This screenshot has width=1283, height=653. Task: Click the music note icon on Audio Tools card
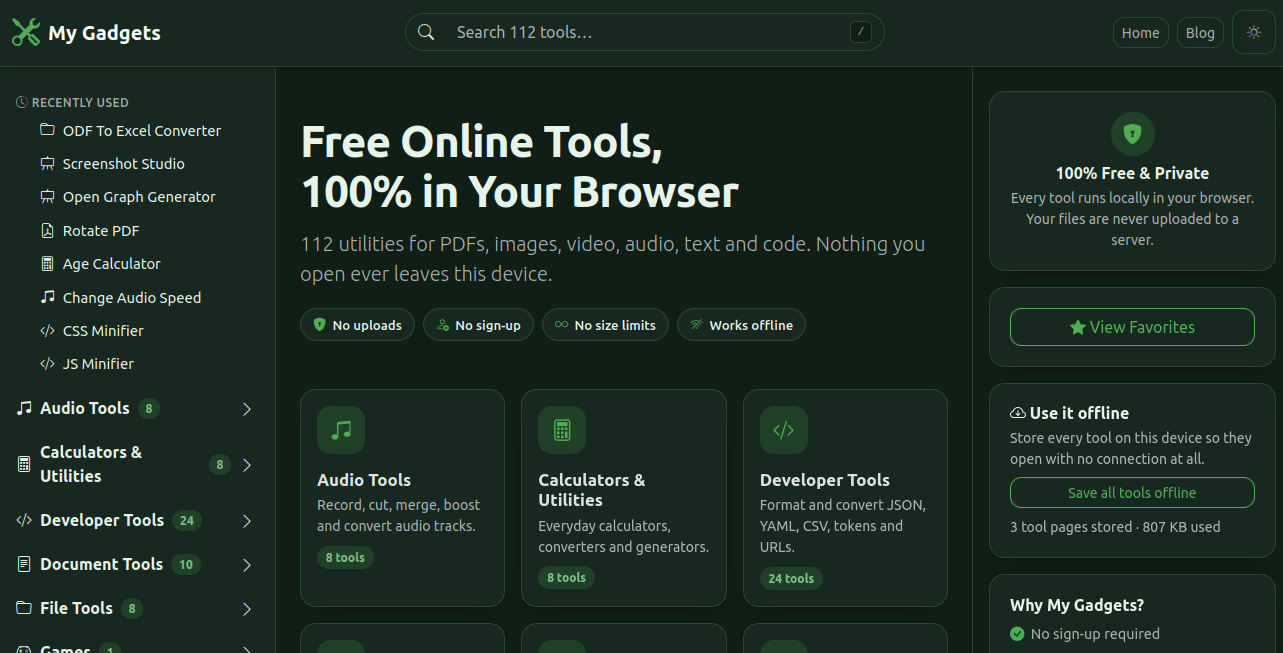[x=341, y=430]
